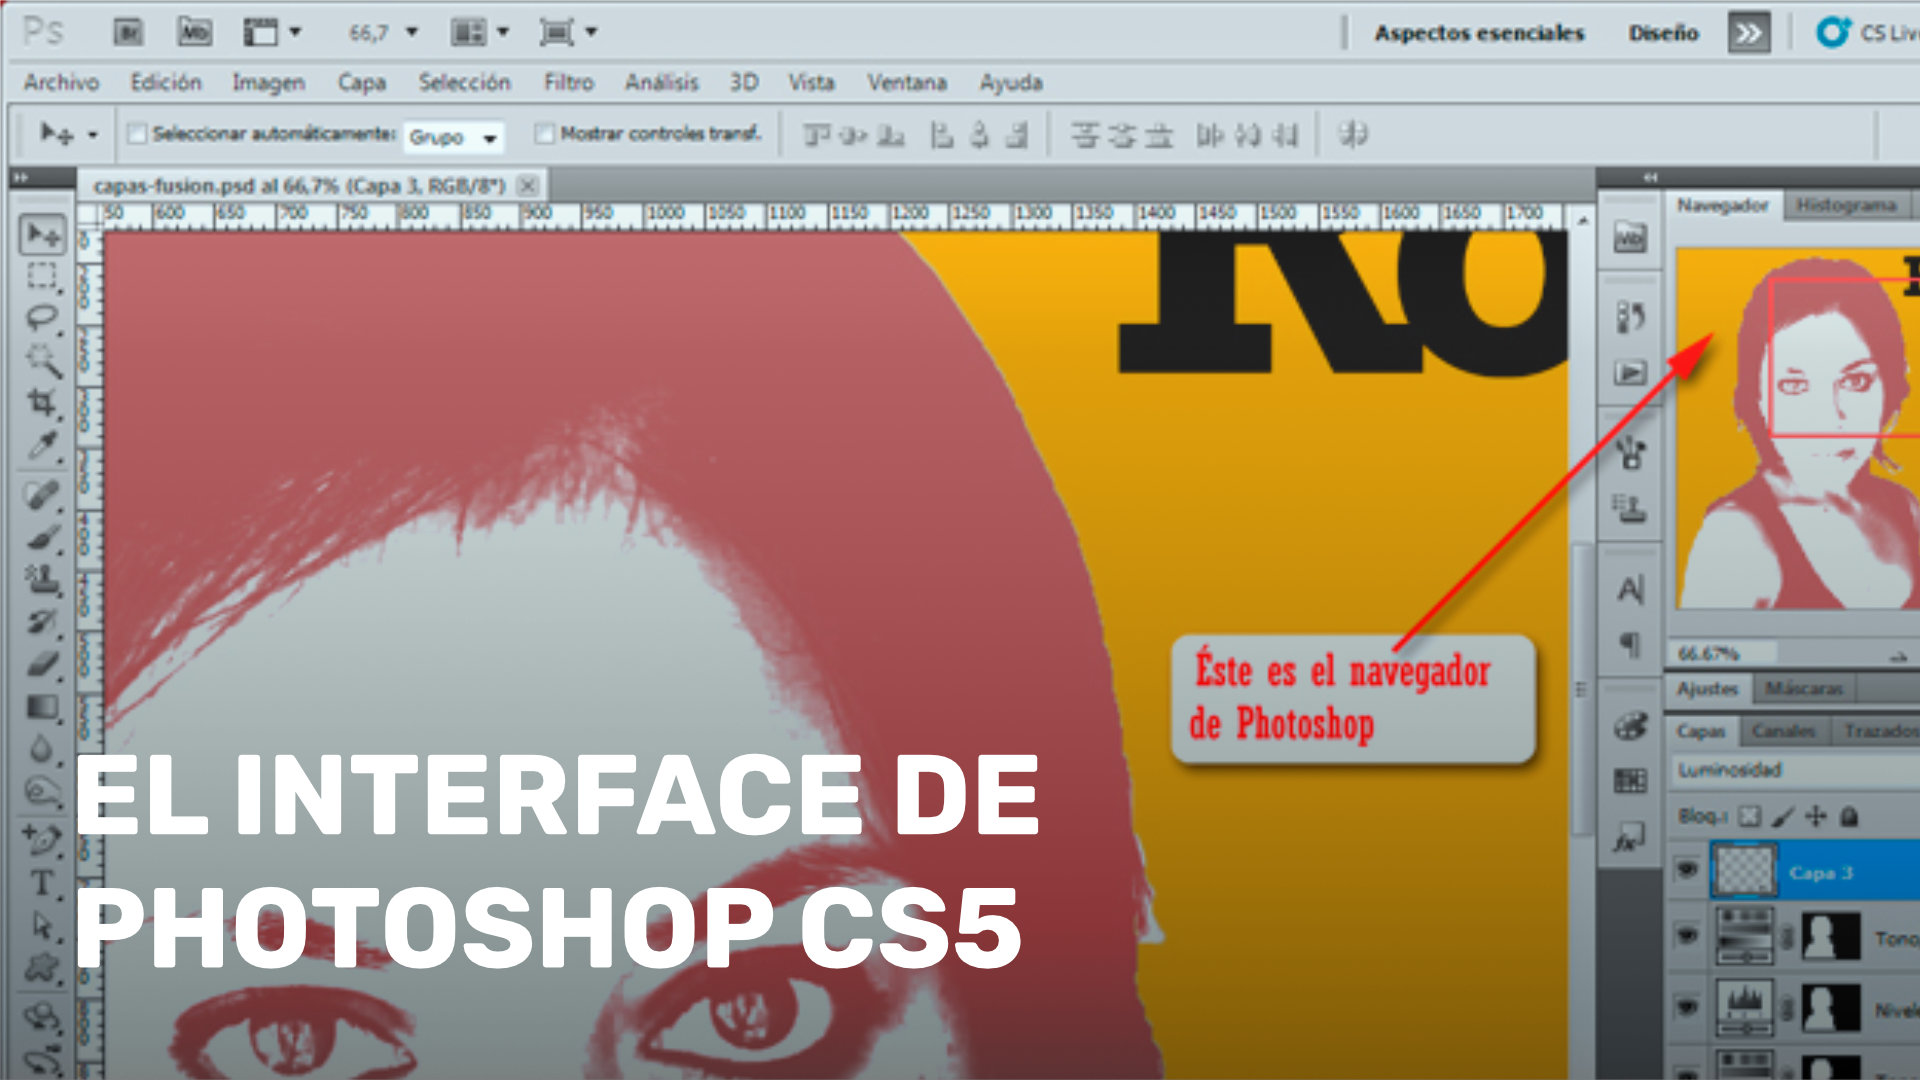Toggle lock transparent pixels next to Bloq.
Image resolution: width=1920 pixels, height=1080 pixels.
[1749, 817]
